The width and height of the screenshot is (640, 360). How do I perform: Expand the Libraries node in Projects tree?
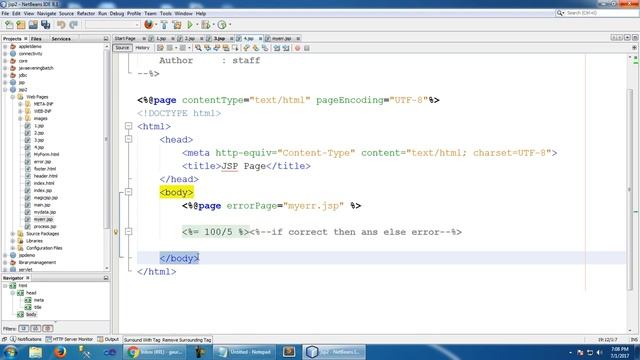click(x=13, y=241)
